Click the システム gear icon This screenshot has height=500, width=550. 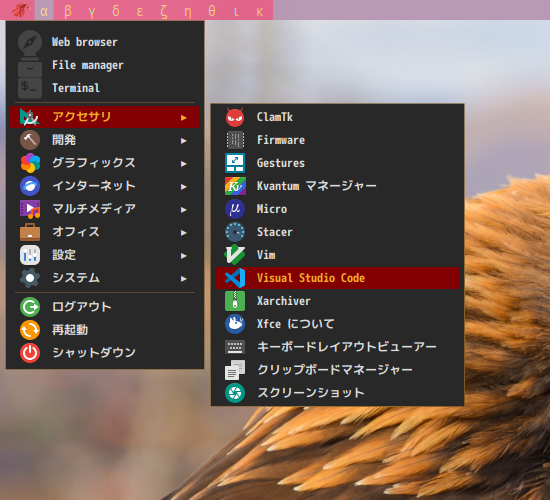[x=30, y=278]
